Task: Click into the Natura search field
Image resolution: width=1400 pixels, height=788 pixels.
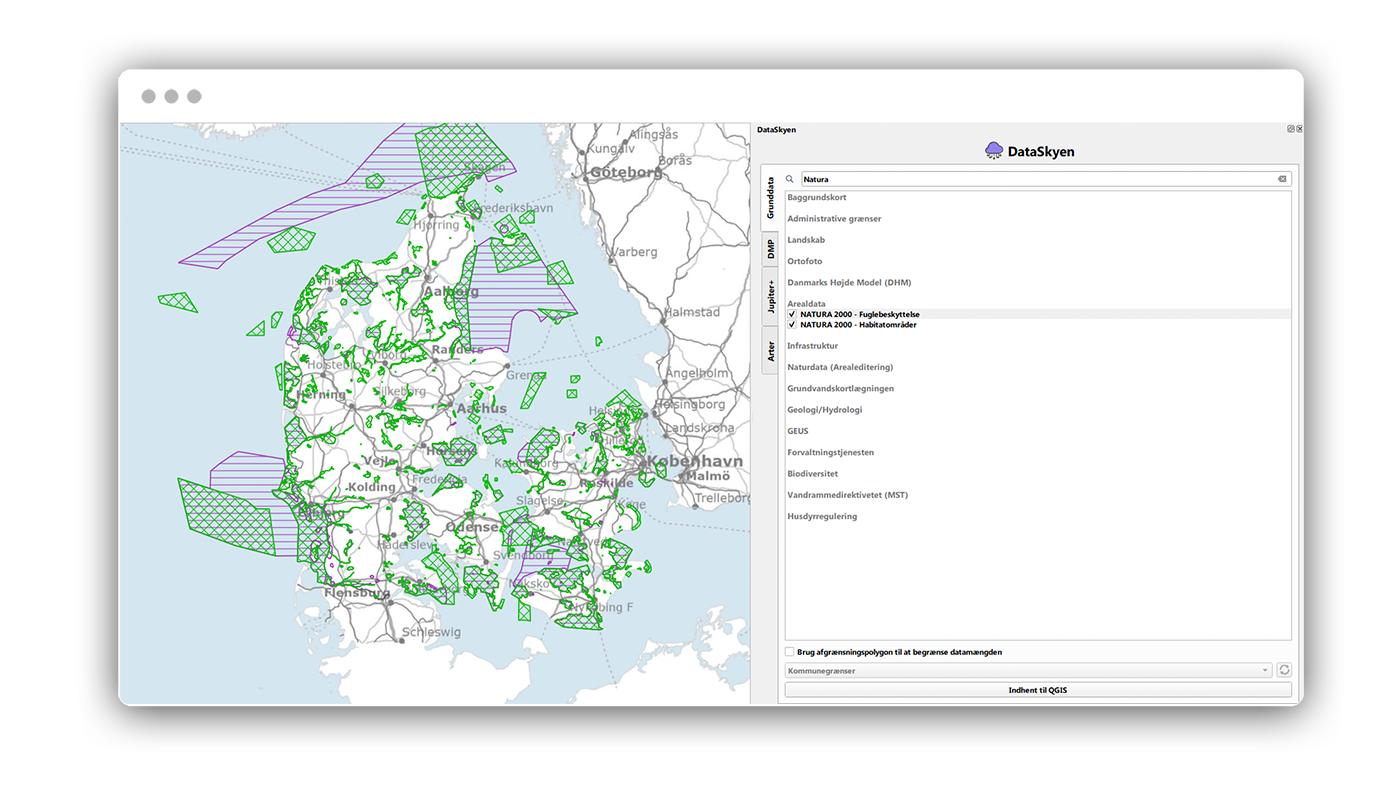Action: (1030, 179)
